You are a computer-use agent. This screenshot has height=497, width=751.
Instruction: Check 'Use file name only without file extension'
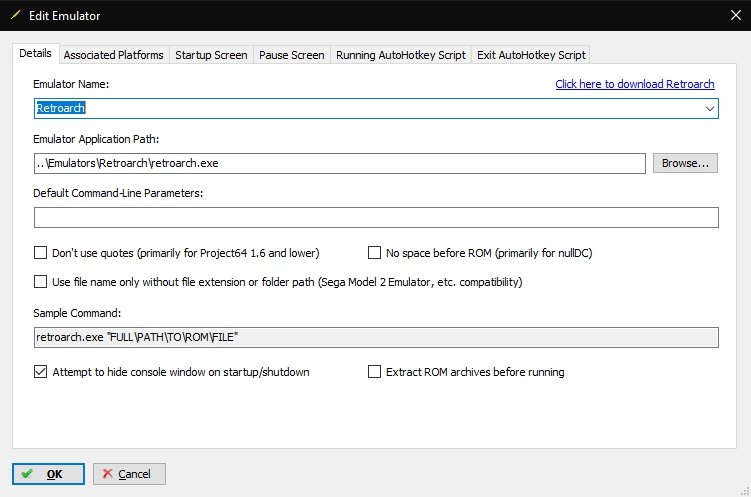41,282
